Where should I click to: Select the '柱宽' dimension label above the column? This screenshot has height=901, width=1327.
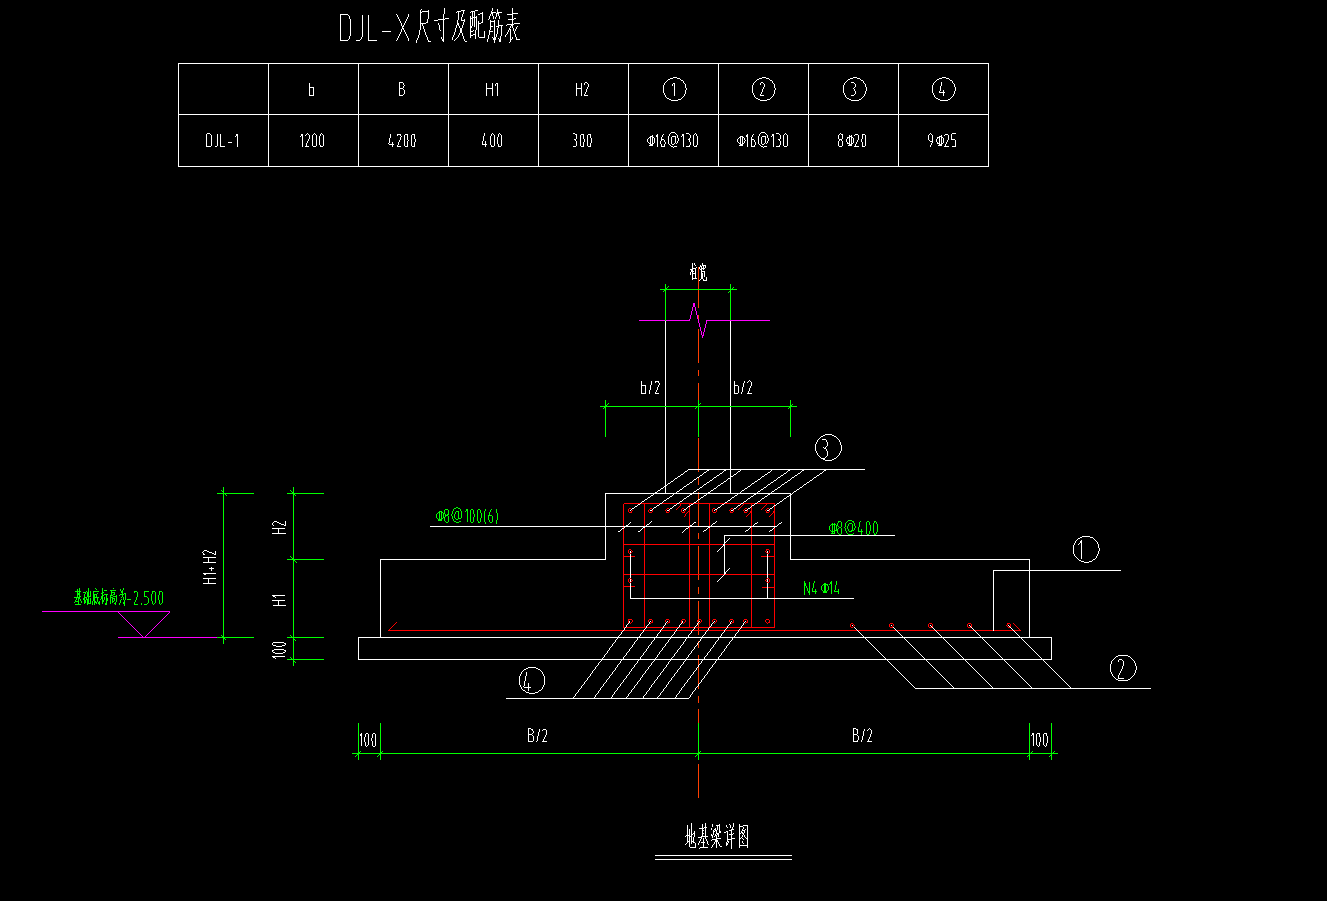698,272
